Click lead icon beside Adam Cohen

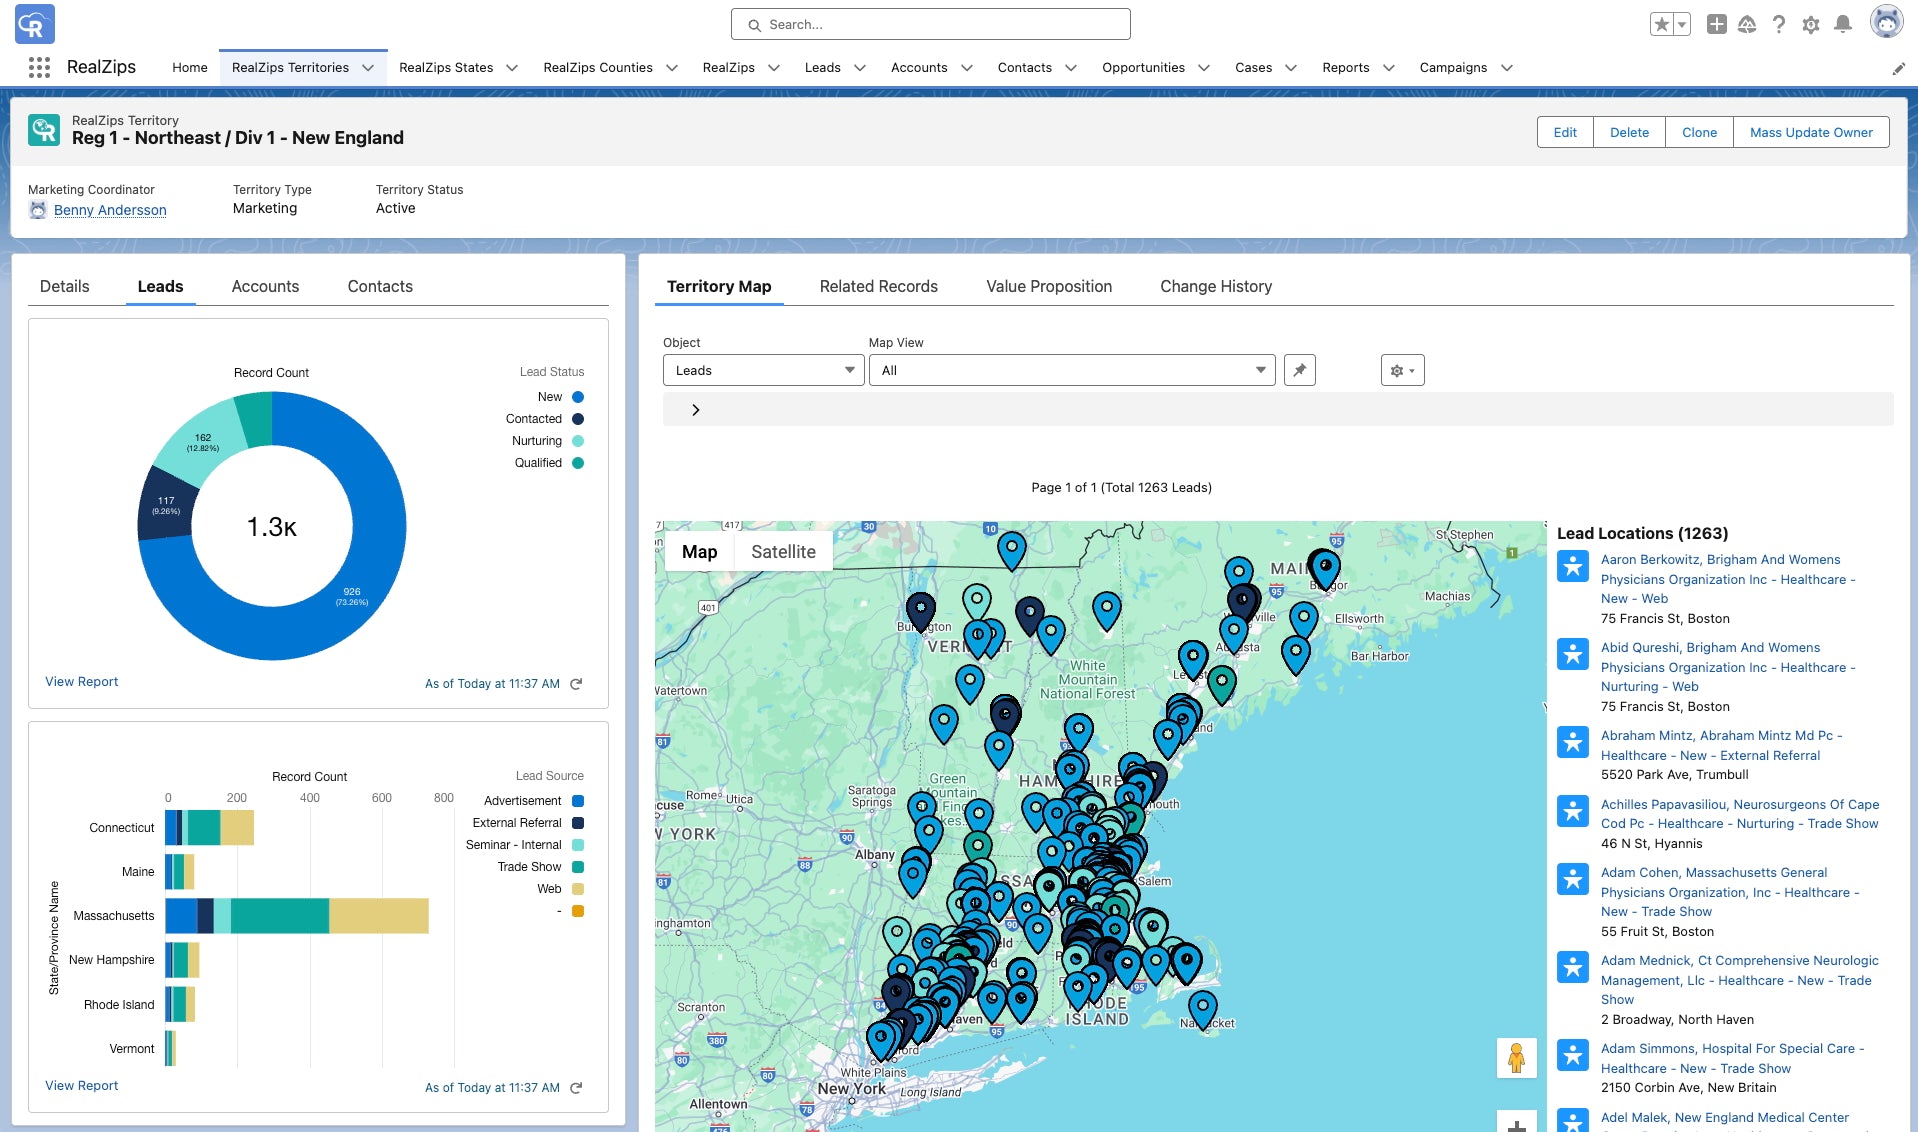[1573, 879]
